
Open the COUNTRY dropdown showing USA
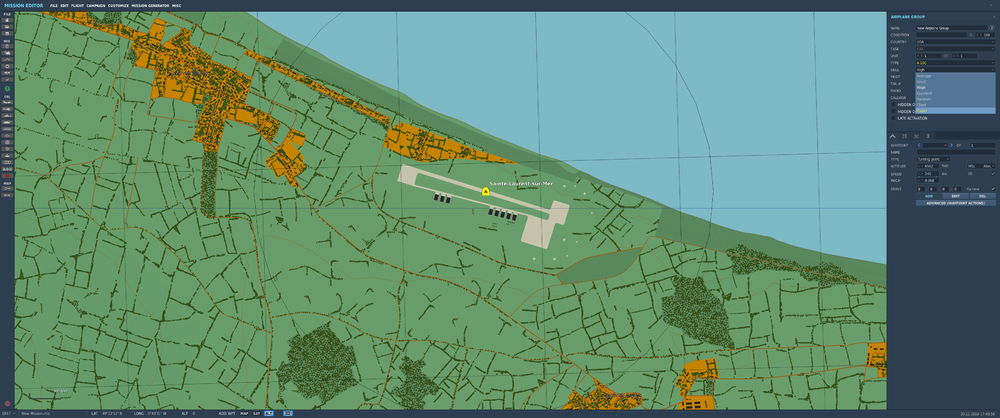955,41
